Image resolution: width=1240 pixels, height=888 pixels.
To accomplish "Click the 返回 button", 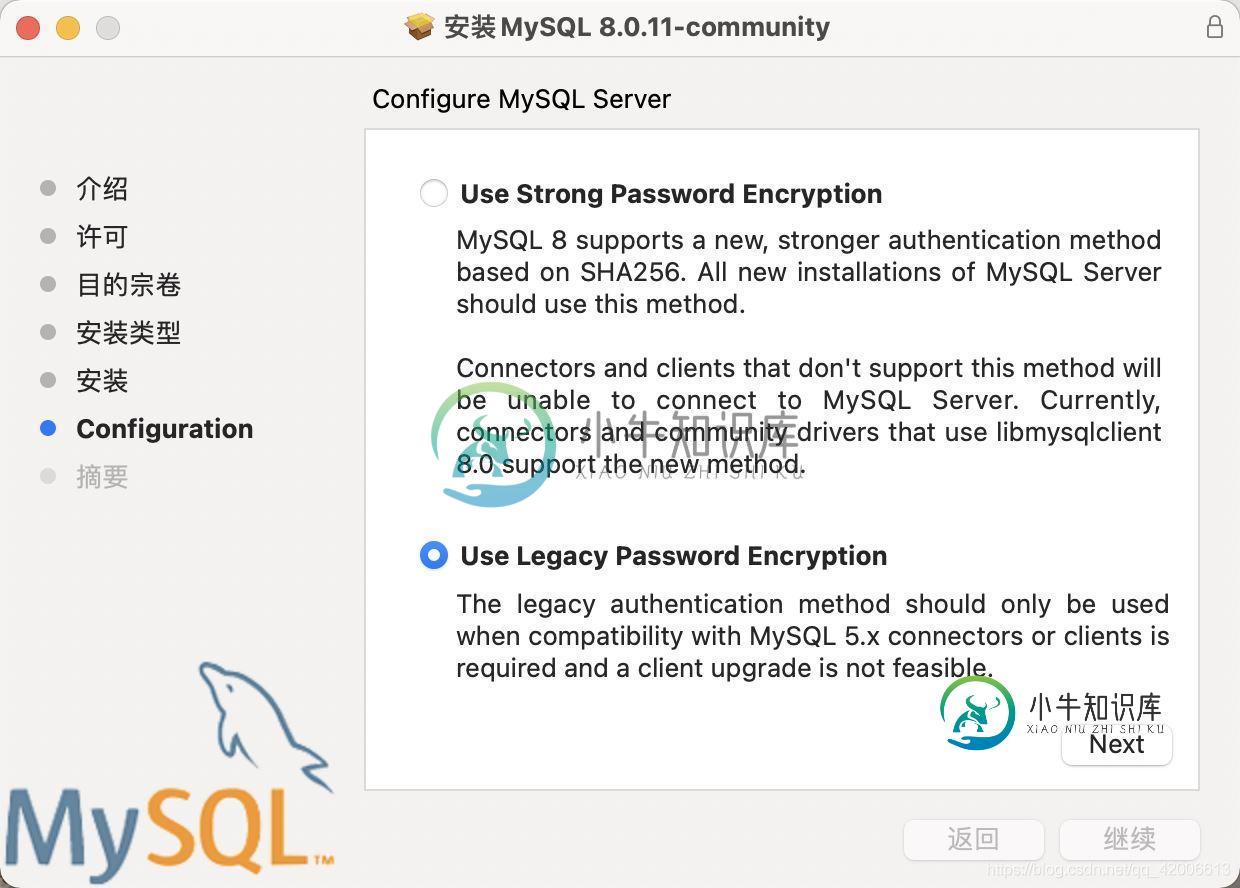I will coord(974,839).
